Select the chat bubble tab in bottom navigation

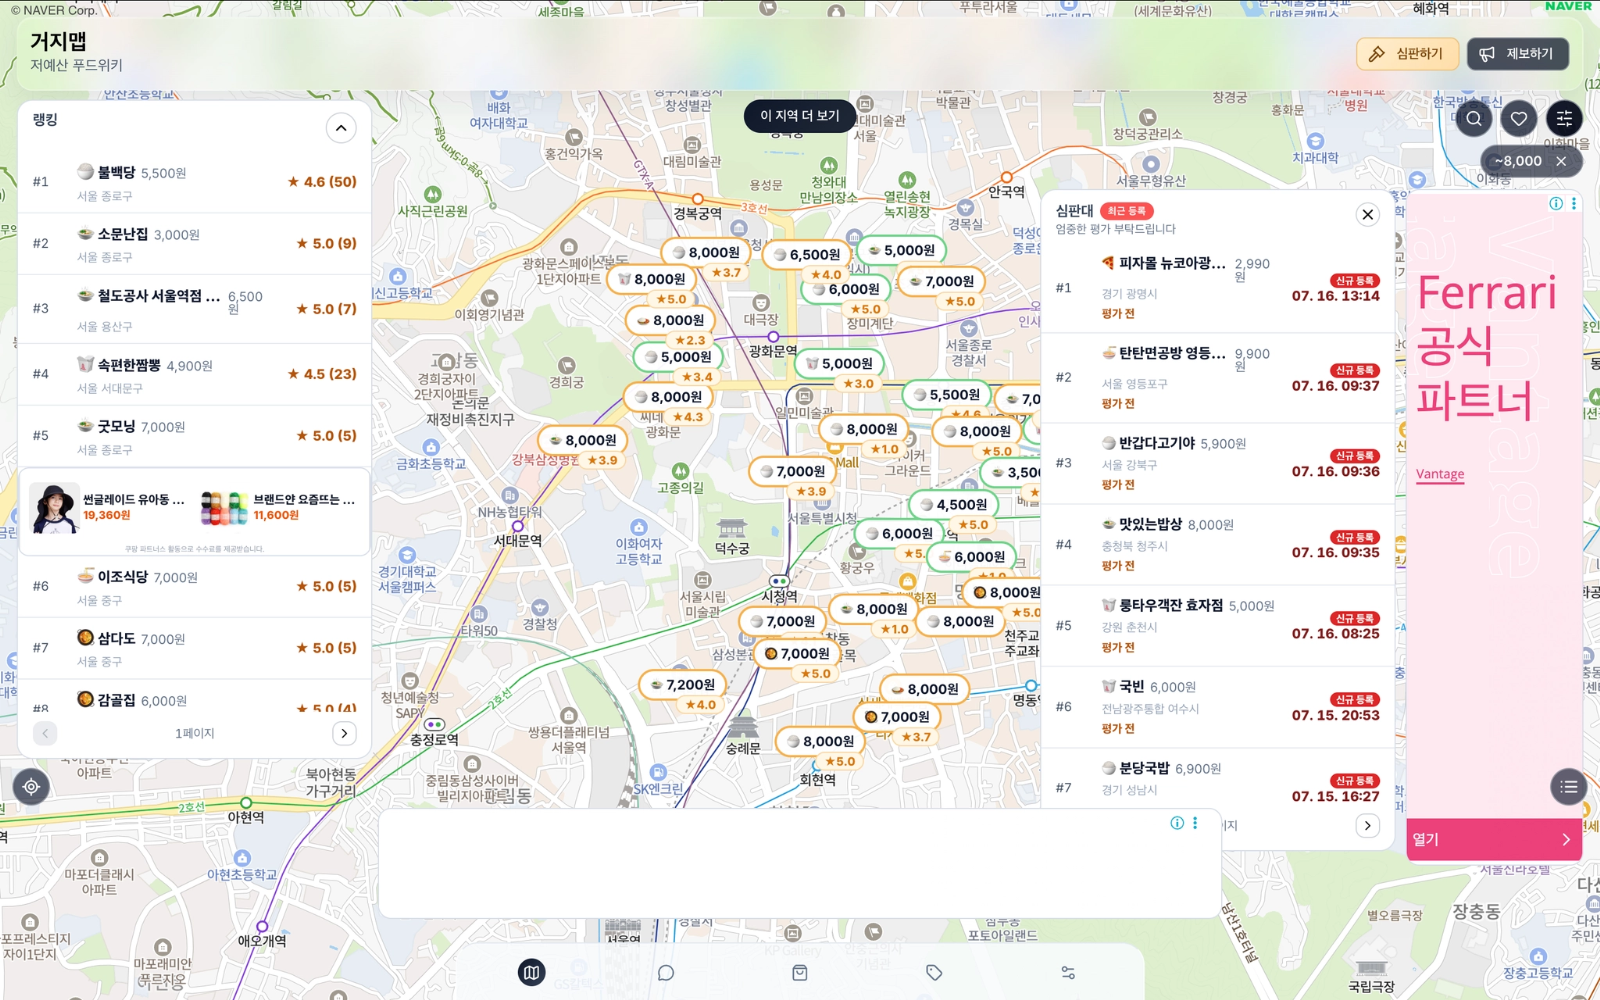[666, 972]
